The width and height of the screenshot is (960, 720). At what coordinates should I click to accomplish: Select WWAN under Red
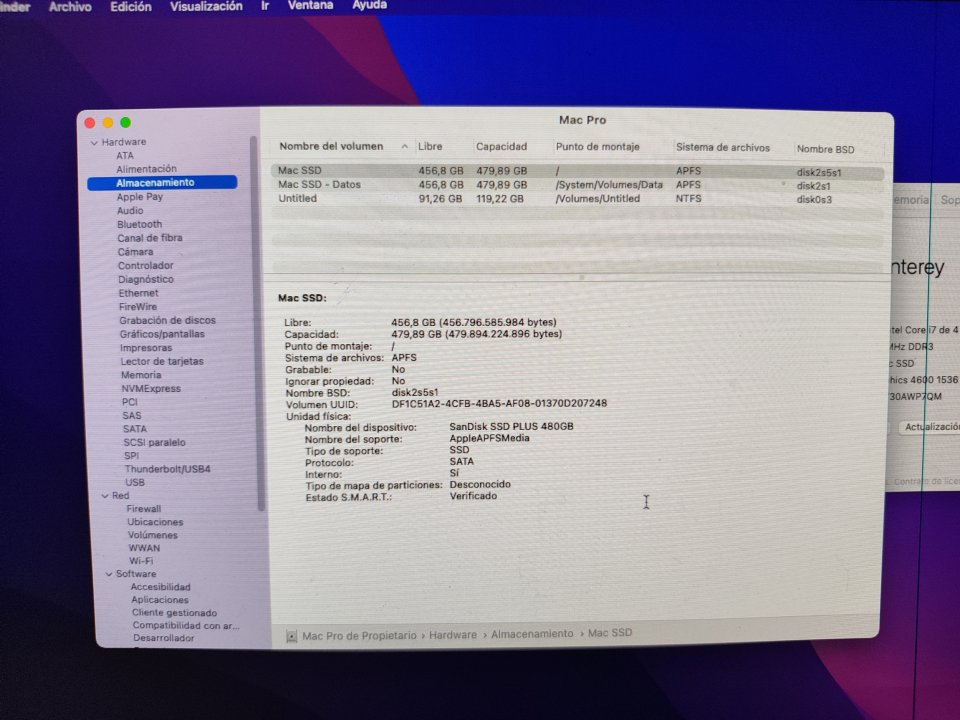[x=144, y=549]
